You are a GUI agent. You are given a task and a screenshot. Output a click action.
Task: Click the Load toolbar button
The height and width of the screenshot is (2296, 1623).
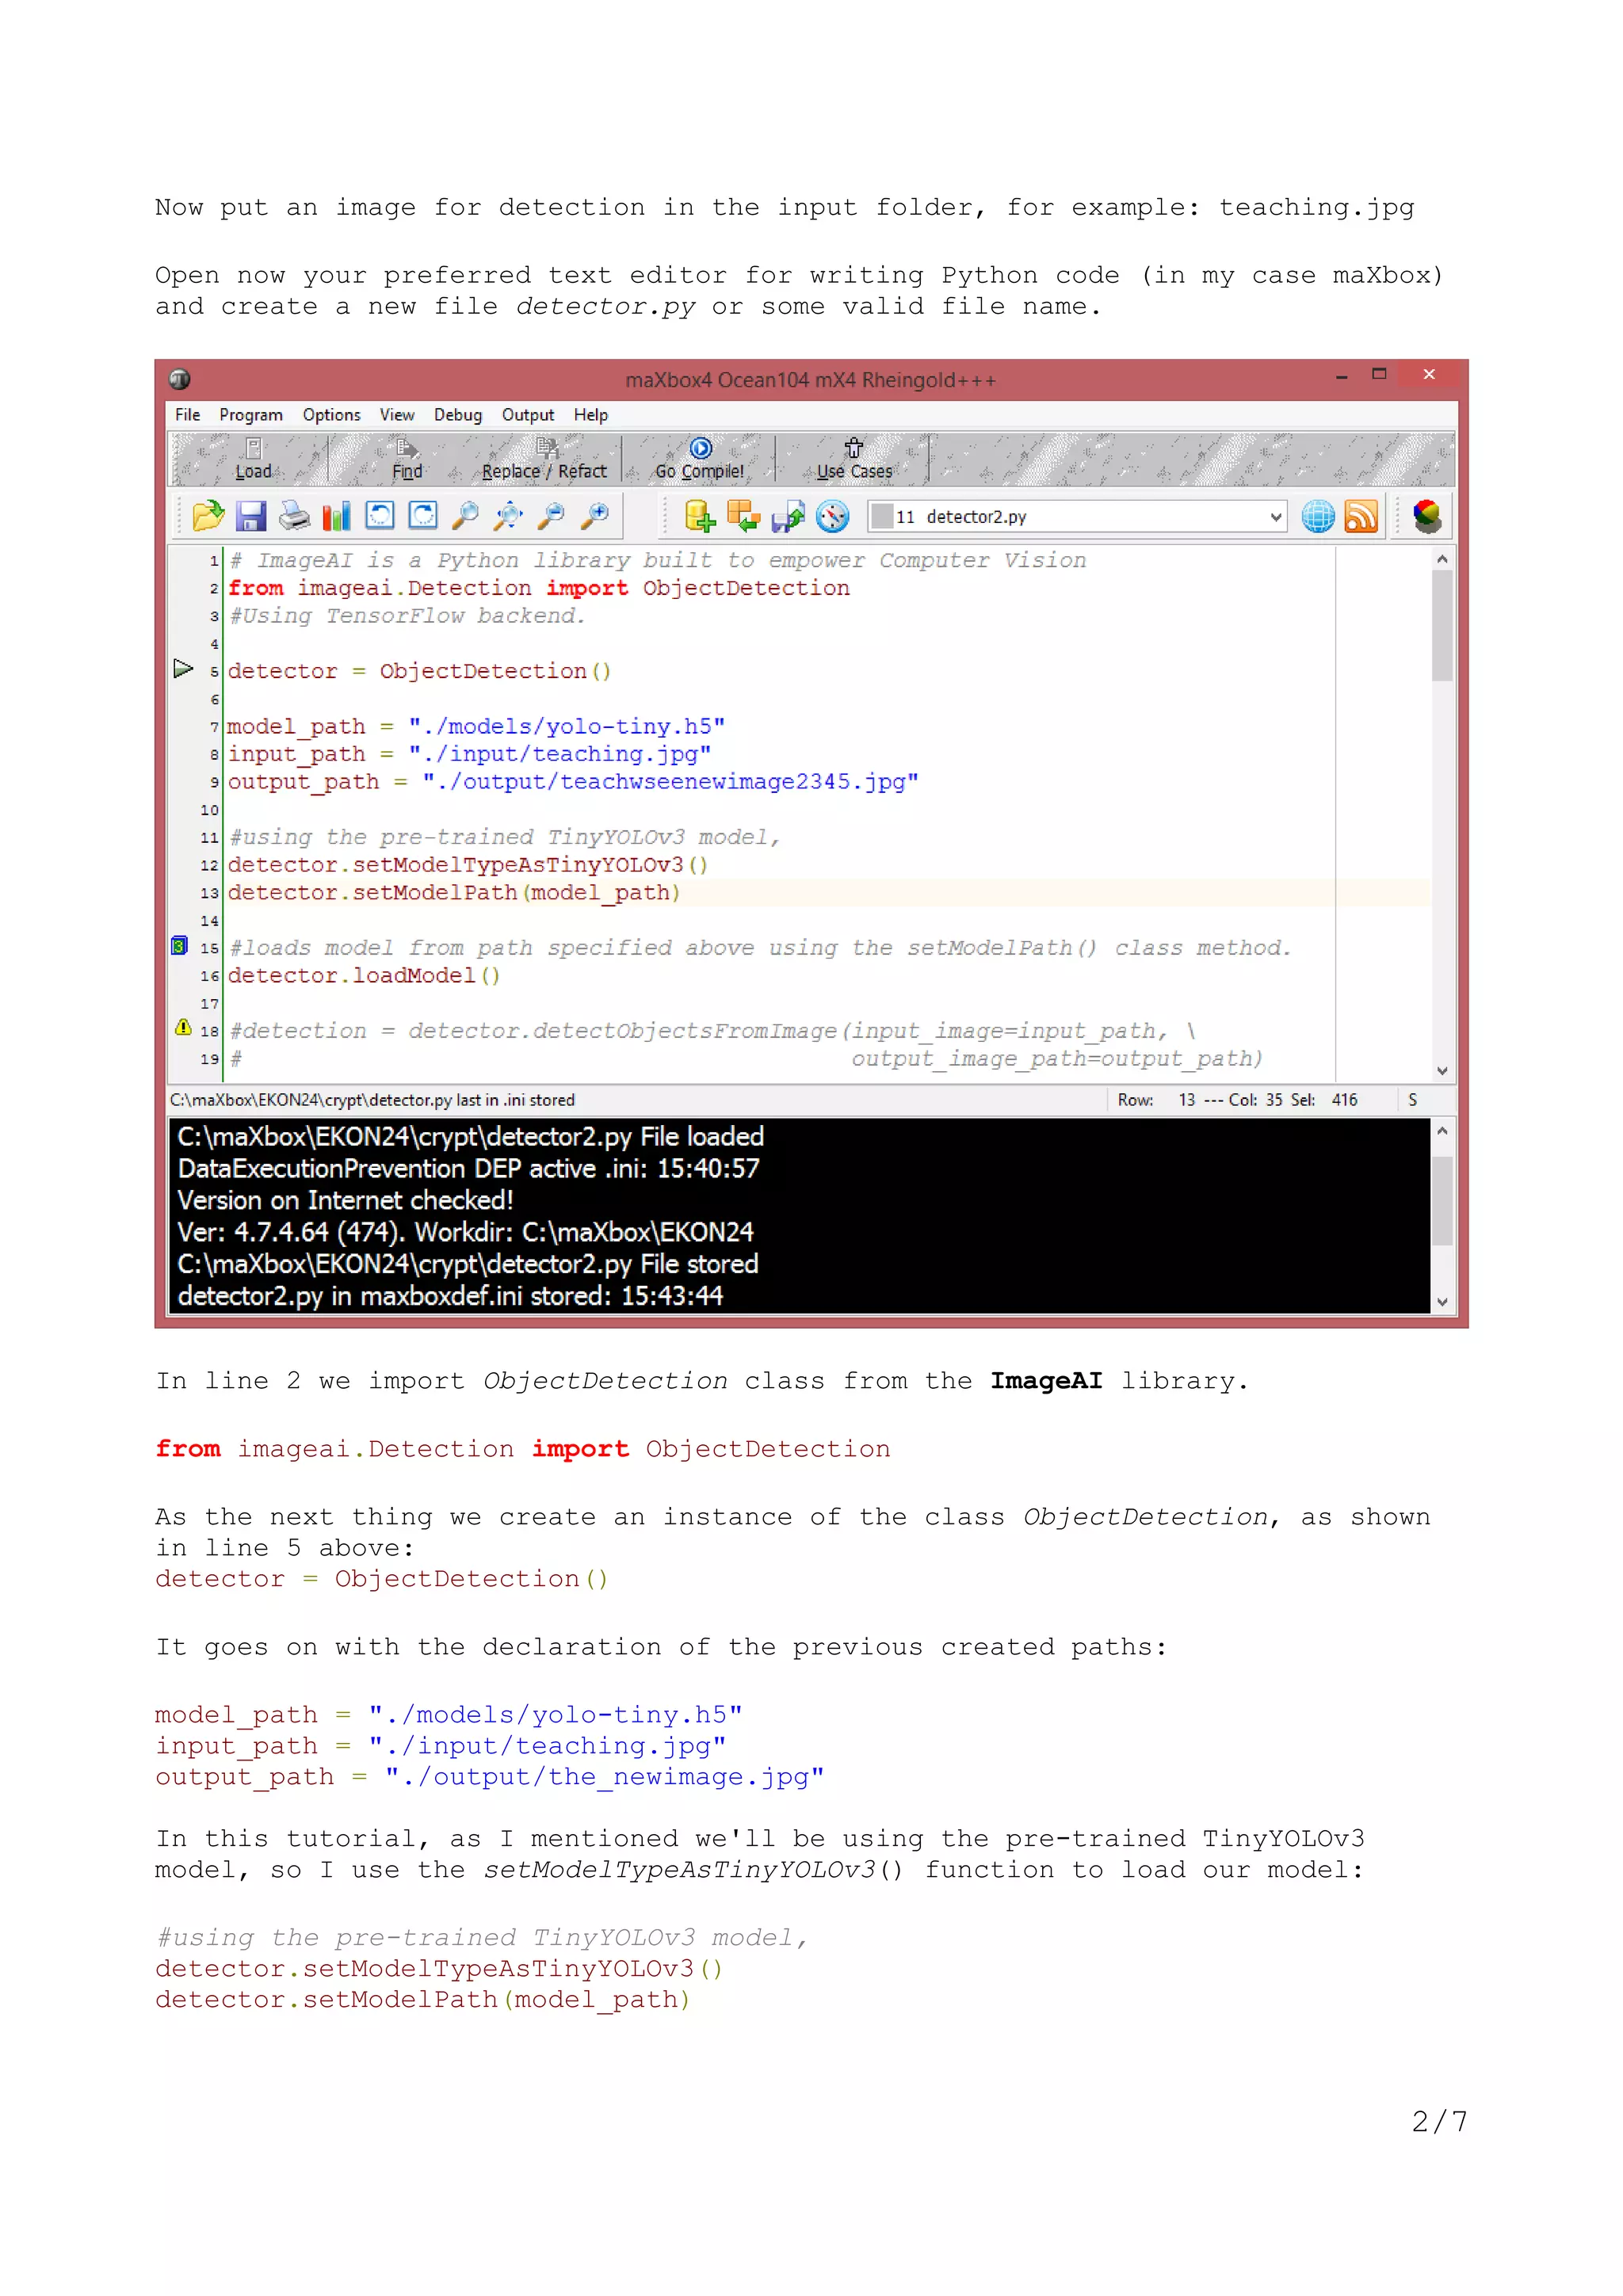coord(254,460)
